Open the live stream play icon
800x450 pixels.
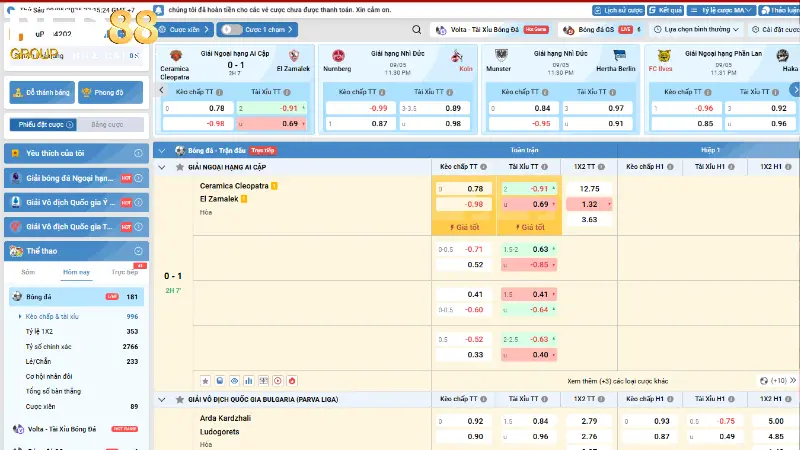click(x=278, y=381)
